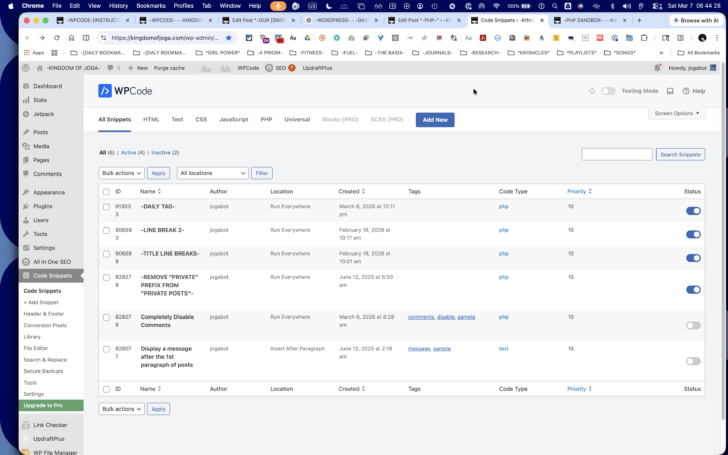Open the All locations filter dropdown

point(213,173)
